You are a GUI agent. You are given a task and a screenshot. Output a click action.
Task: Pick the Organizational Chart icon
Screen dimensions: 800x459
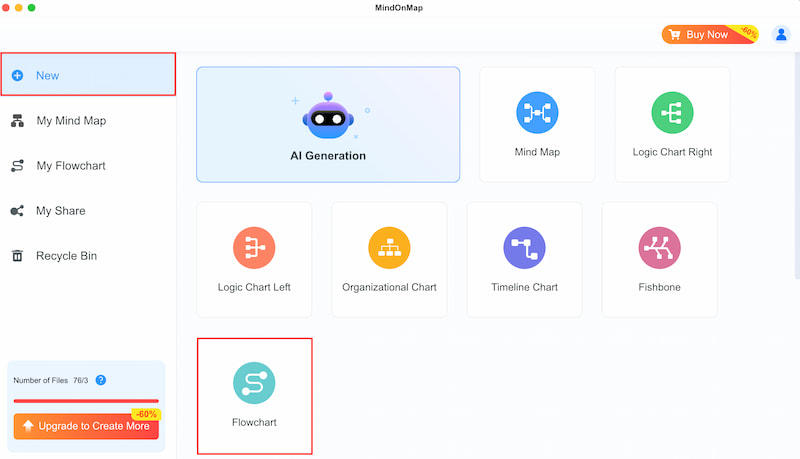tap(389, 248)
